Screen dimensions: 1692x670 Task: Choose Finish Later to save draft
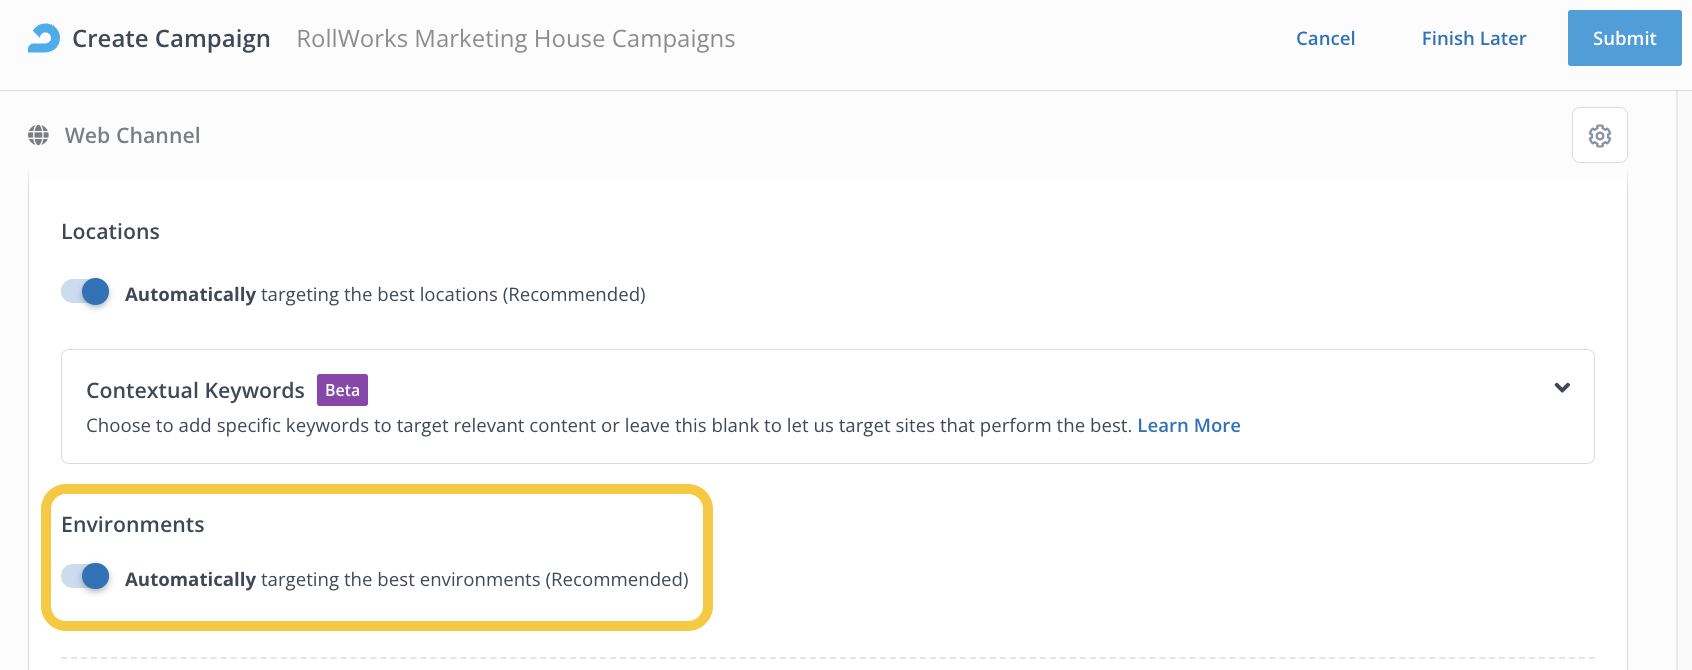click(x=1473, y=38)
